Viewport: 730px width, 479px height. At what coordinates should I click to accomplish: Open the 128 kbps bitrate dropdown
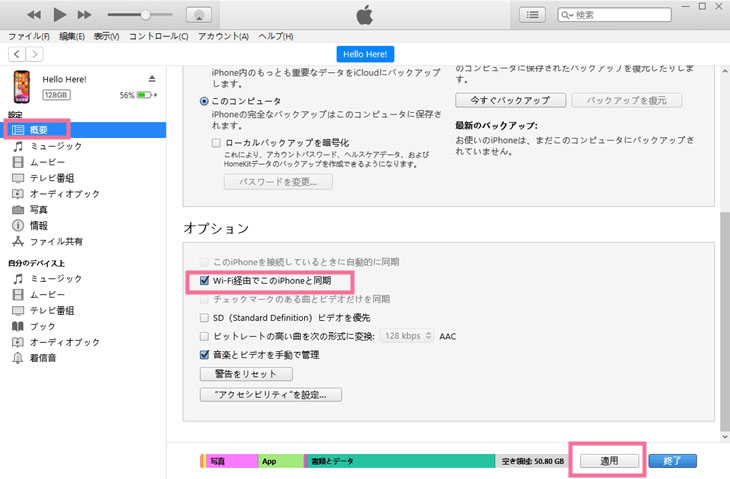click(407, 336)
